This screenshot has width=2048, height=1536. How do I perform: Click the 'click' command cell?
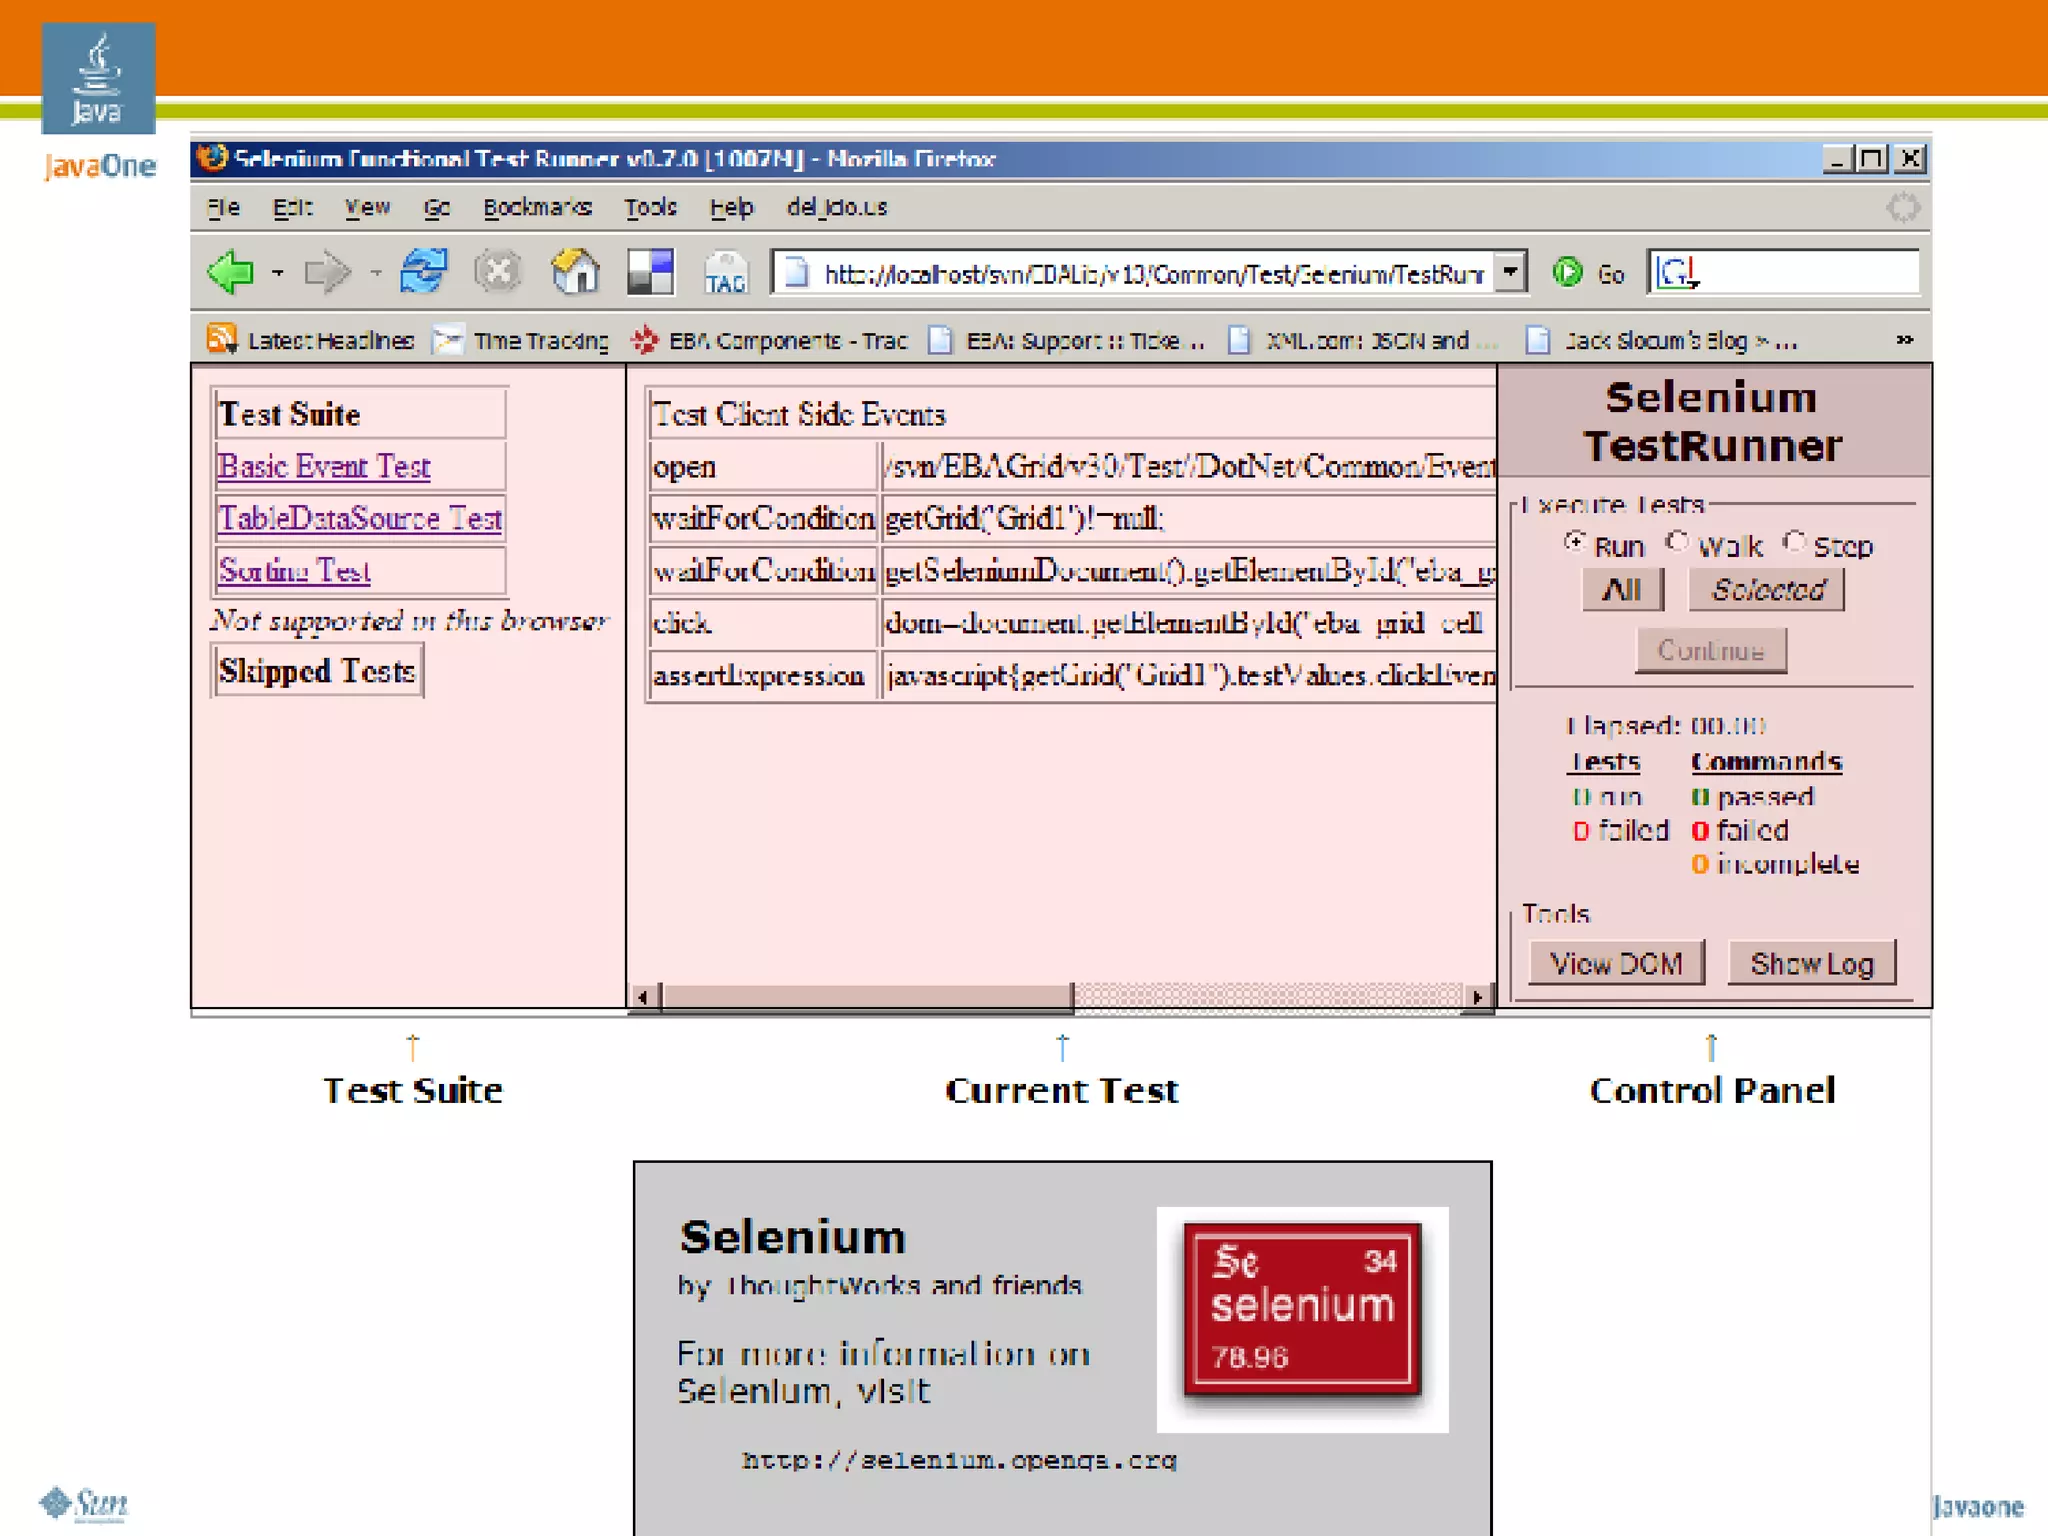point(763,623)
